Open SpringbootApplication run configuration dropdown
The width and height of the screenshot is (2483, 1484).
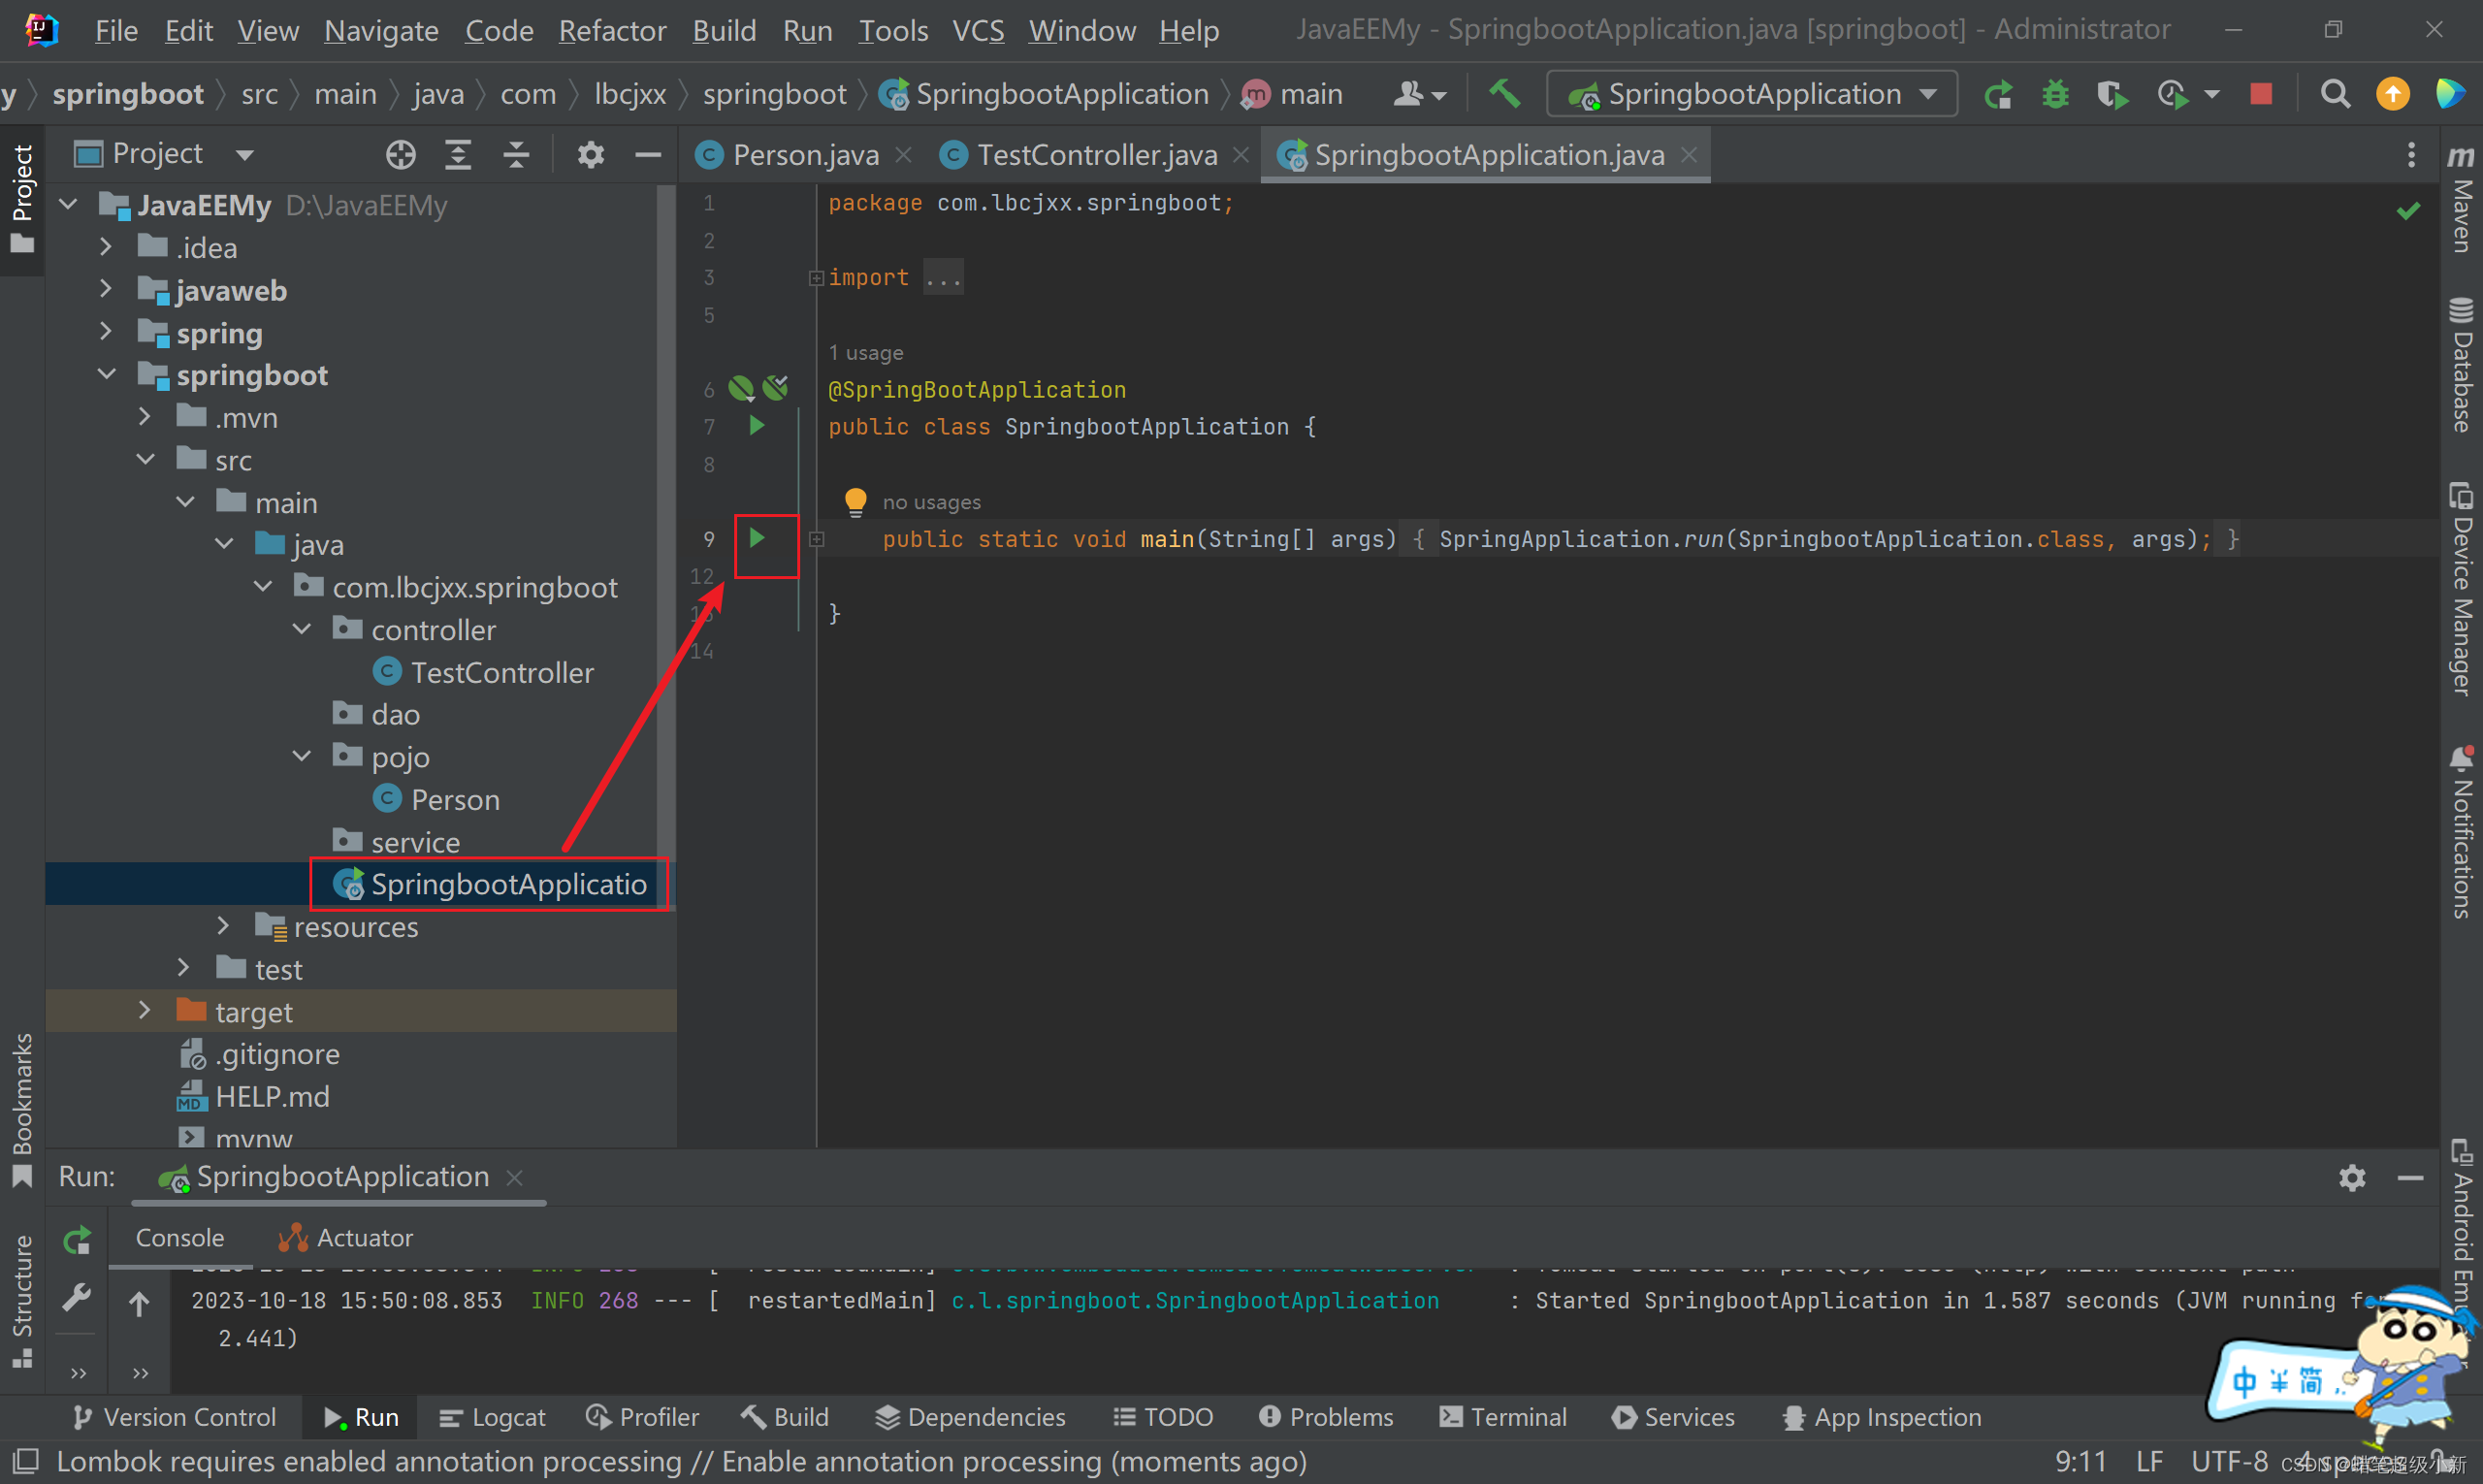coord(1752,95)
